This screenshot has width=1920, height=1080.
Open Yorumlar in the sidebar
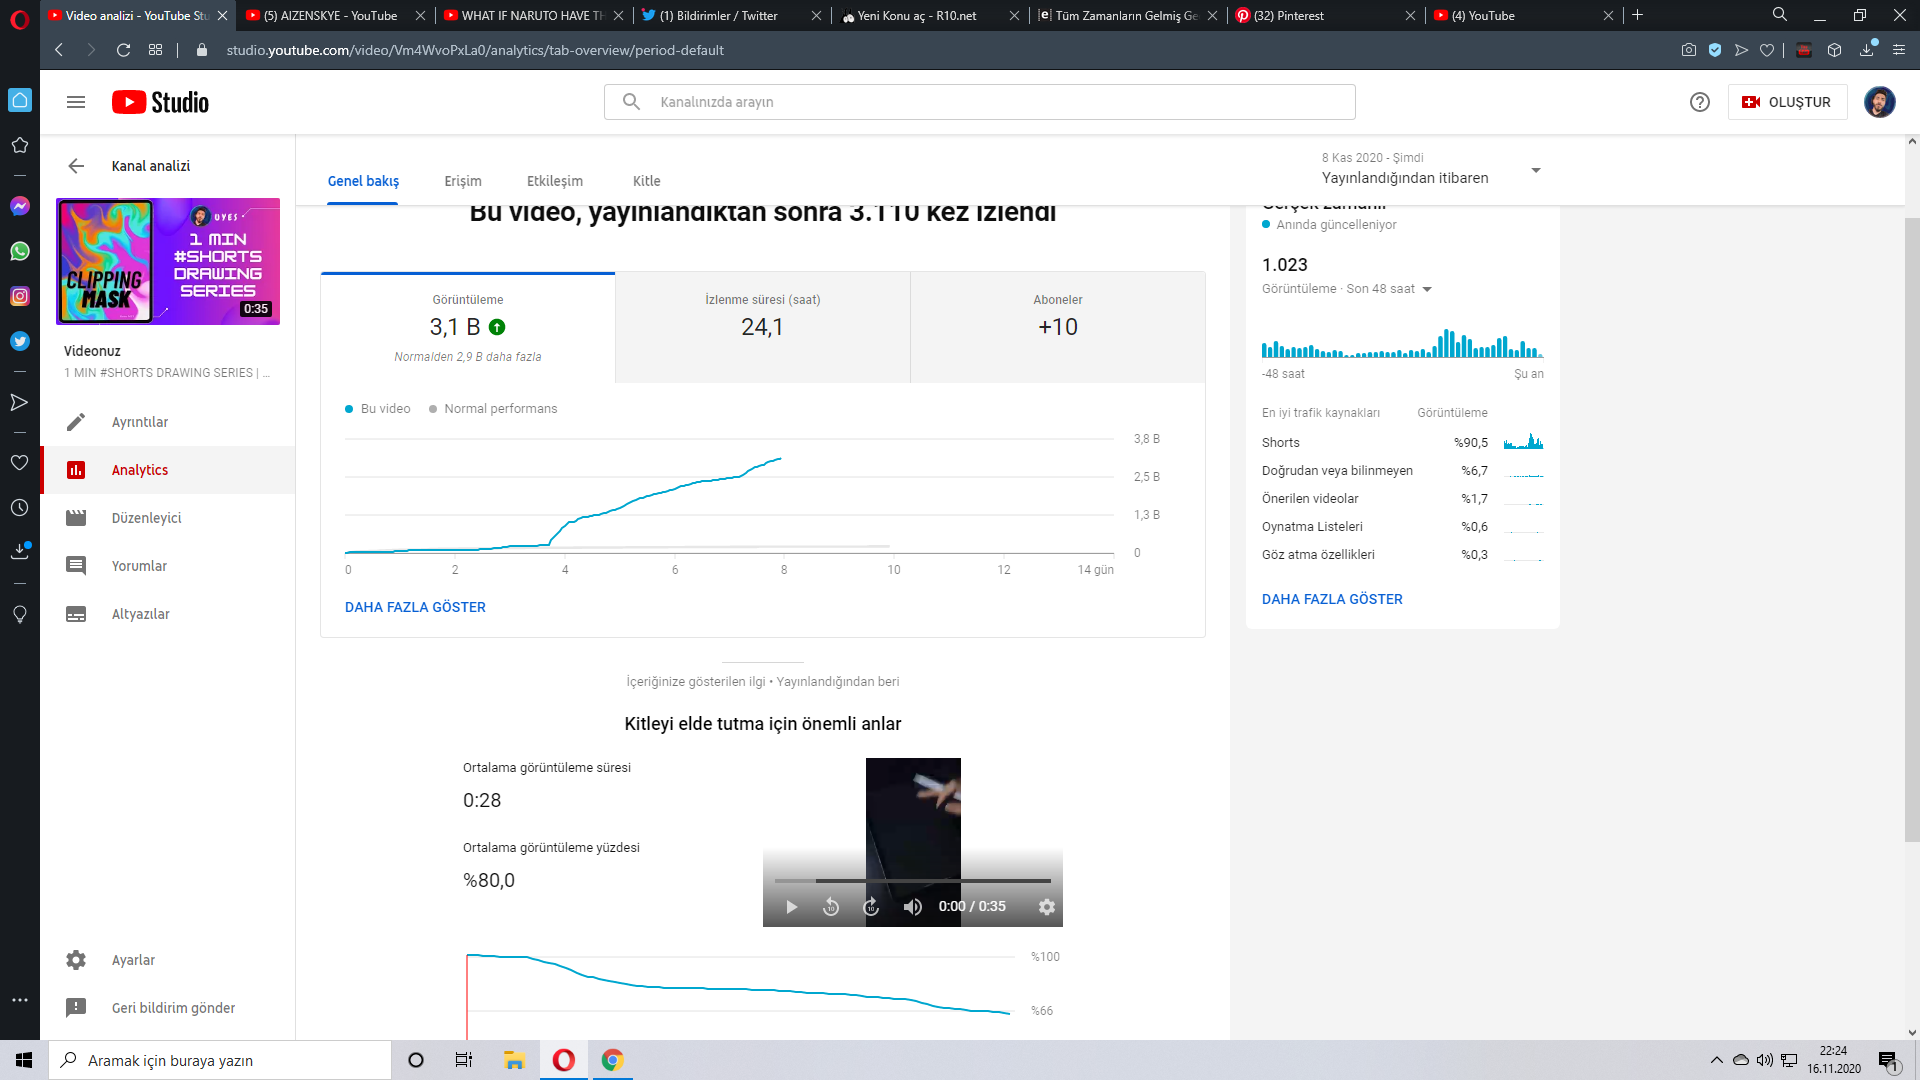pos(168,566)
